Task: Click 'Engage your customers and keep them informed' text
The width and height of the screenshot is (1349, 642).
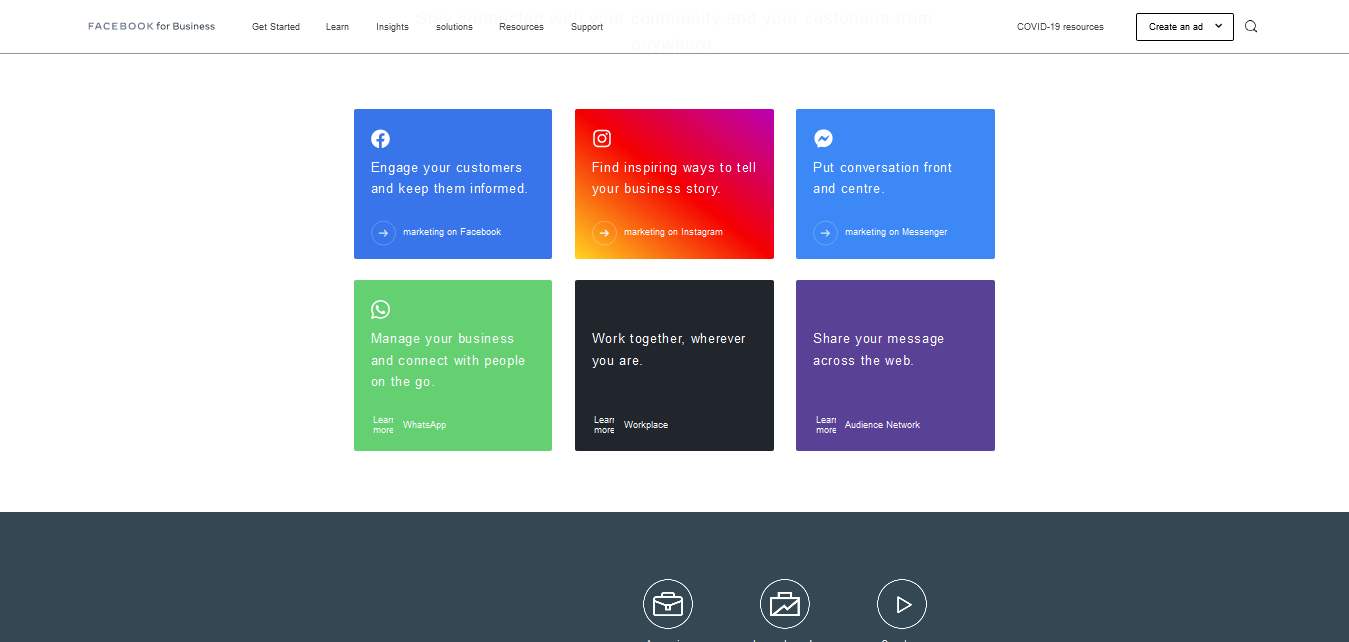Action: pos(449,178)
